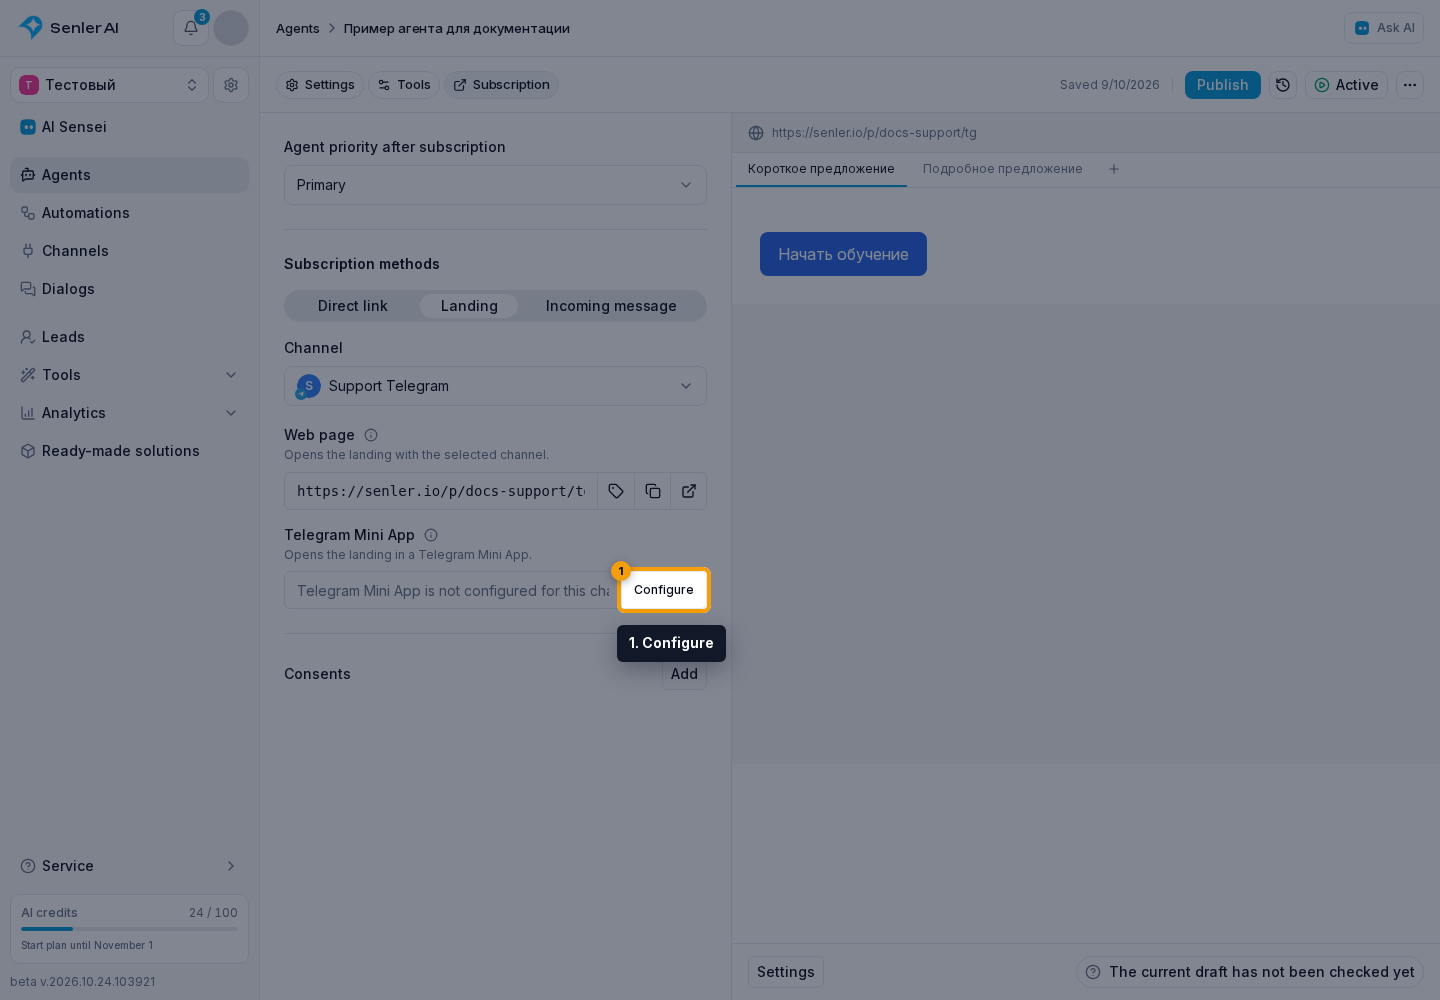Click the globe icon beside preview URL

point(756,133)
